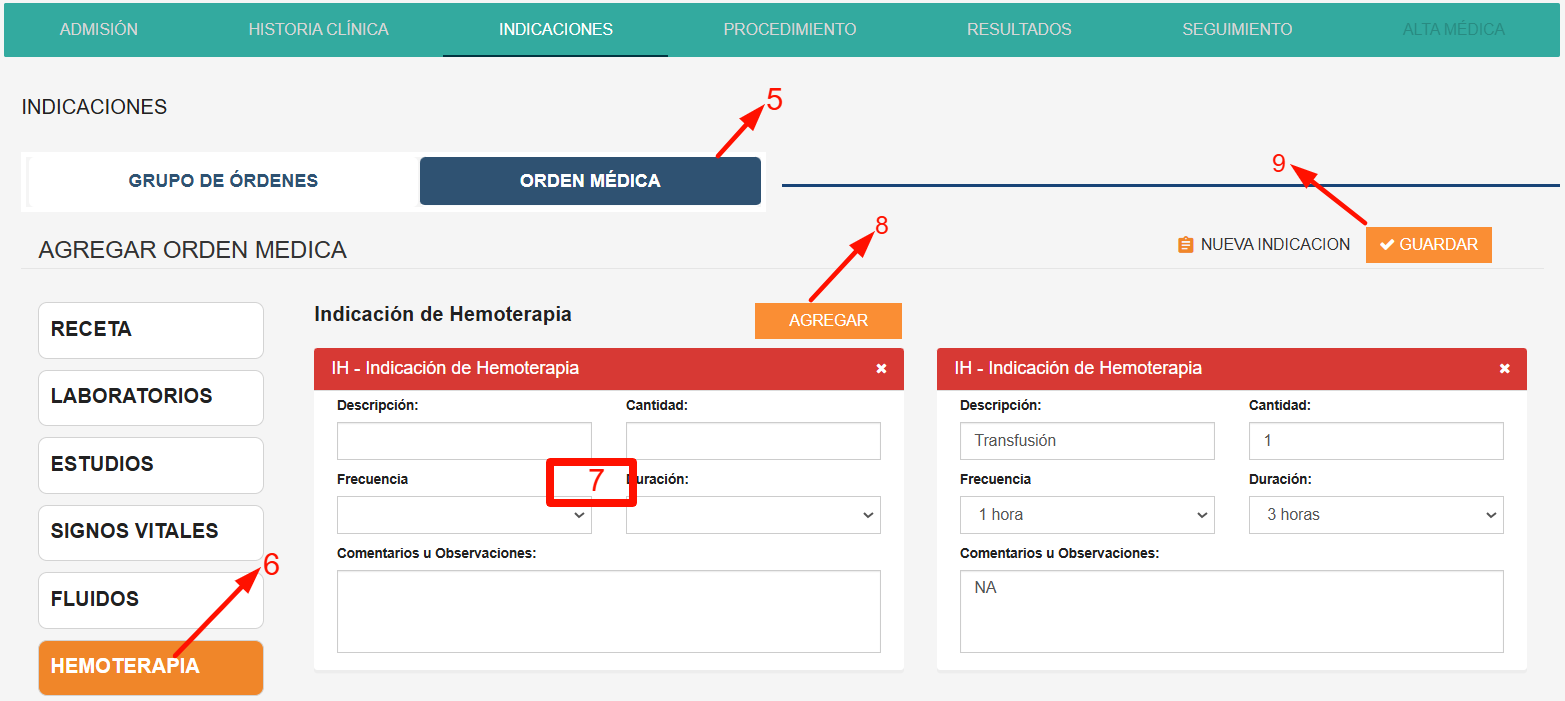Close the empty Indicación de Hemoterapia card
Image resolution: width=1565 pixels, height=701 pixels.
pyautogui.click(x=881, y=369)
